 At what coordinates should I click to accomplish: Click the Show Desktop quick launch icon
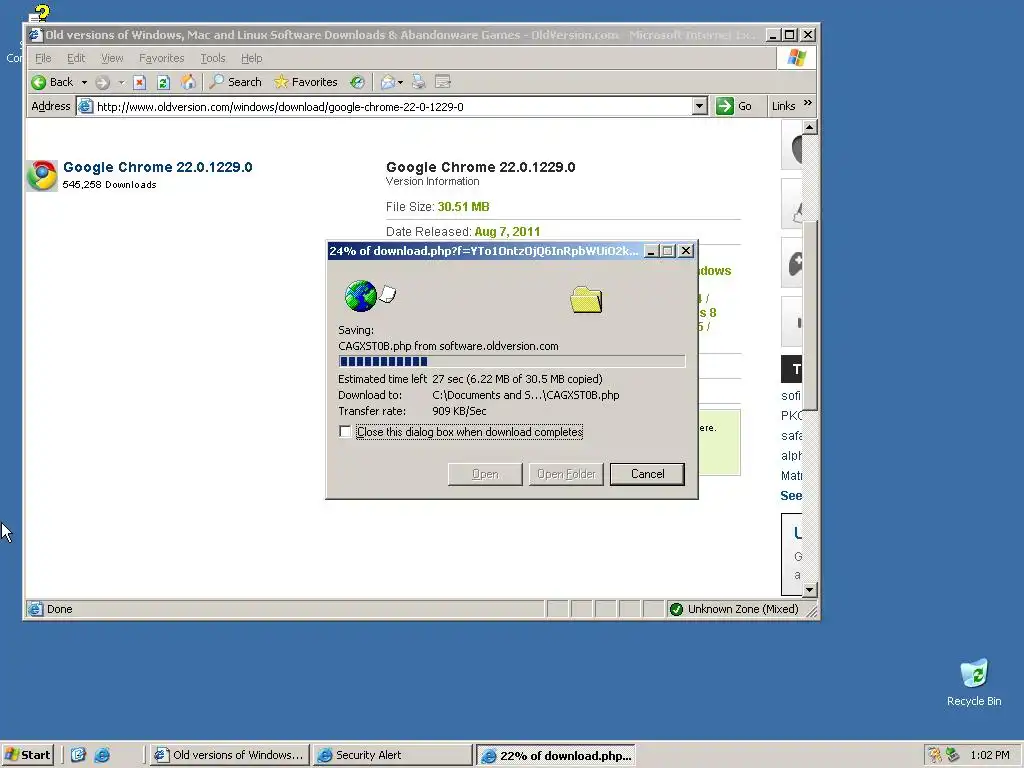pyautogui.click(x=78, y=755)
